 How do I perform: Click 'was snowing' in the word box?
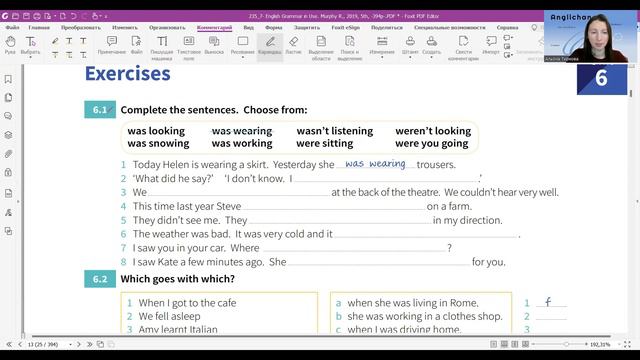click(158, 144)
